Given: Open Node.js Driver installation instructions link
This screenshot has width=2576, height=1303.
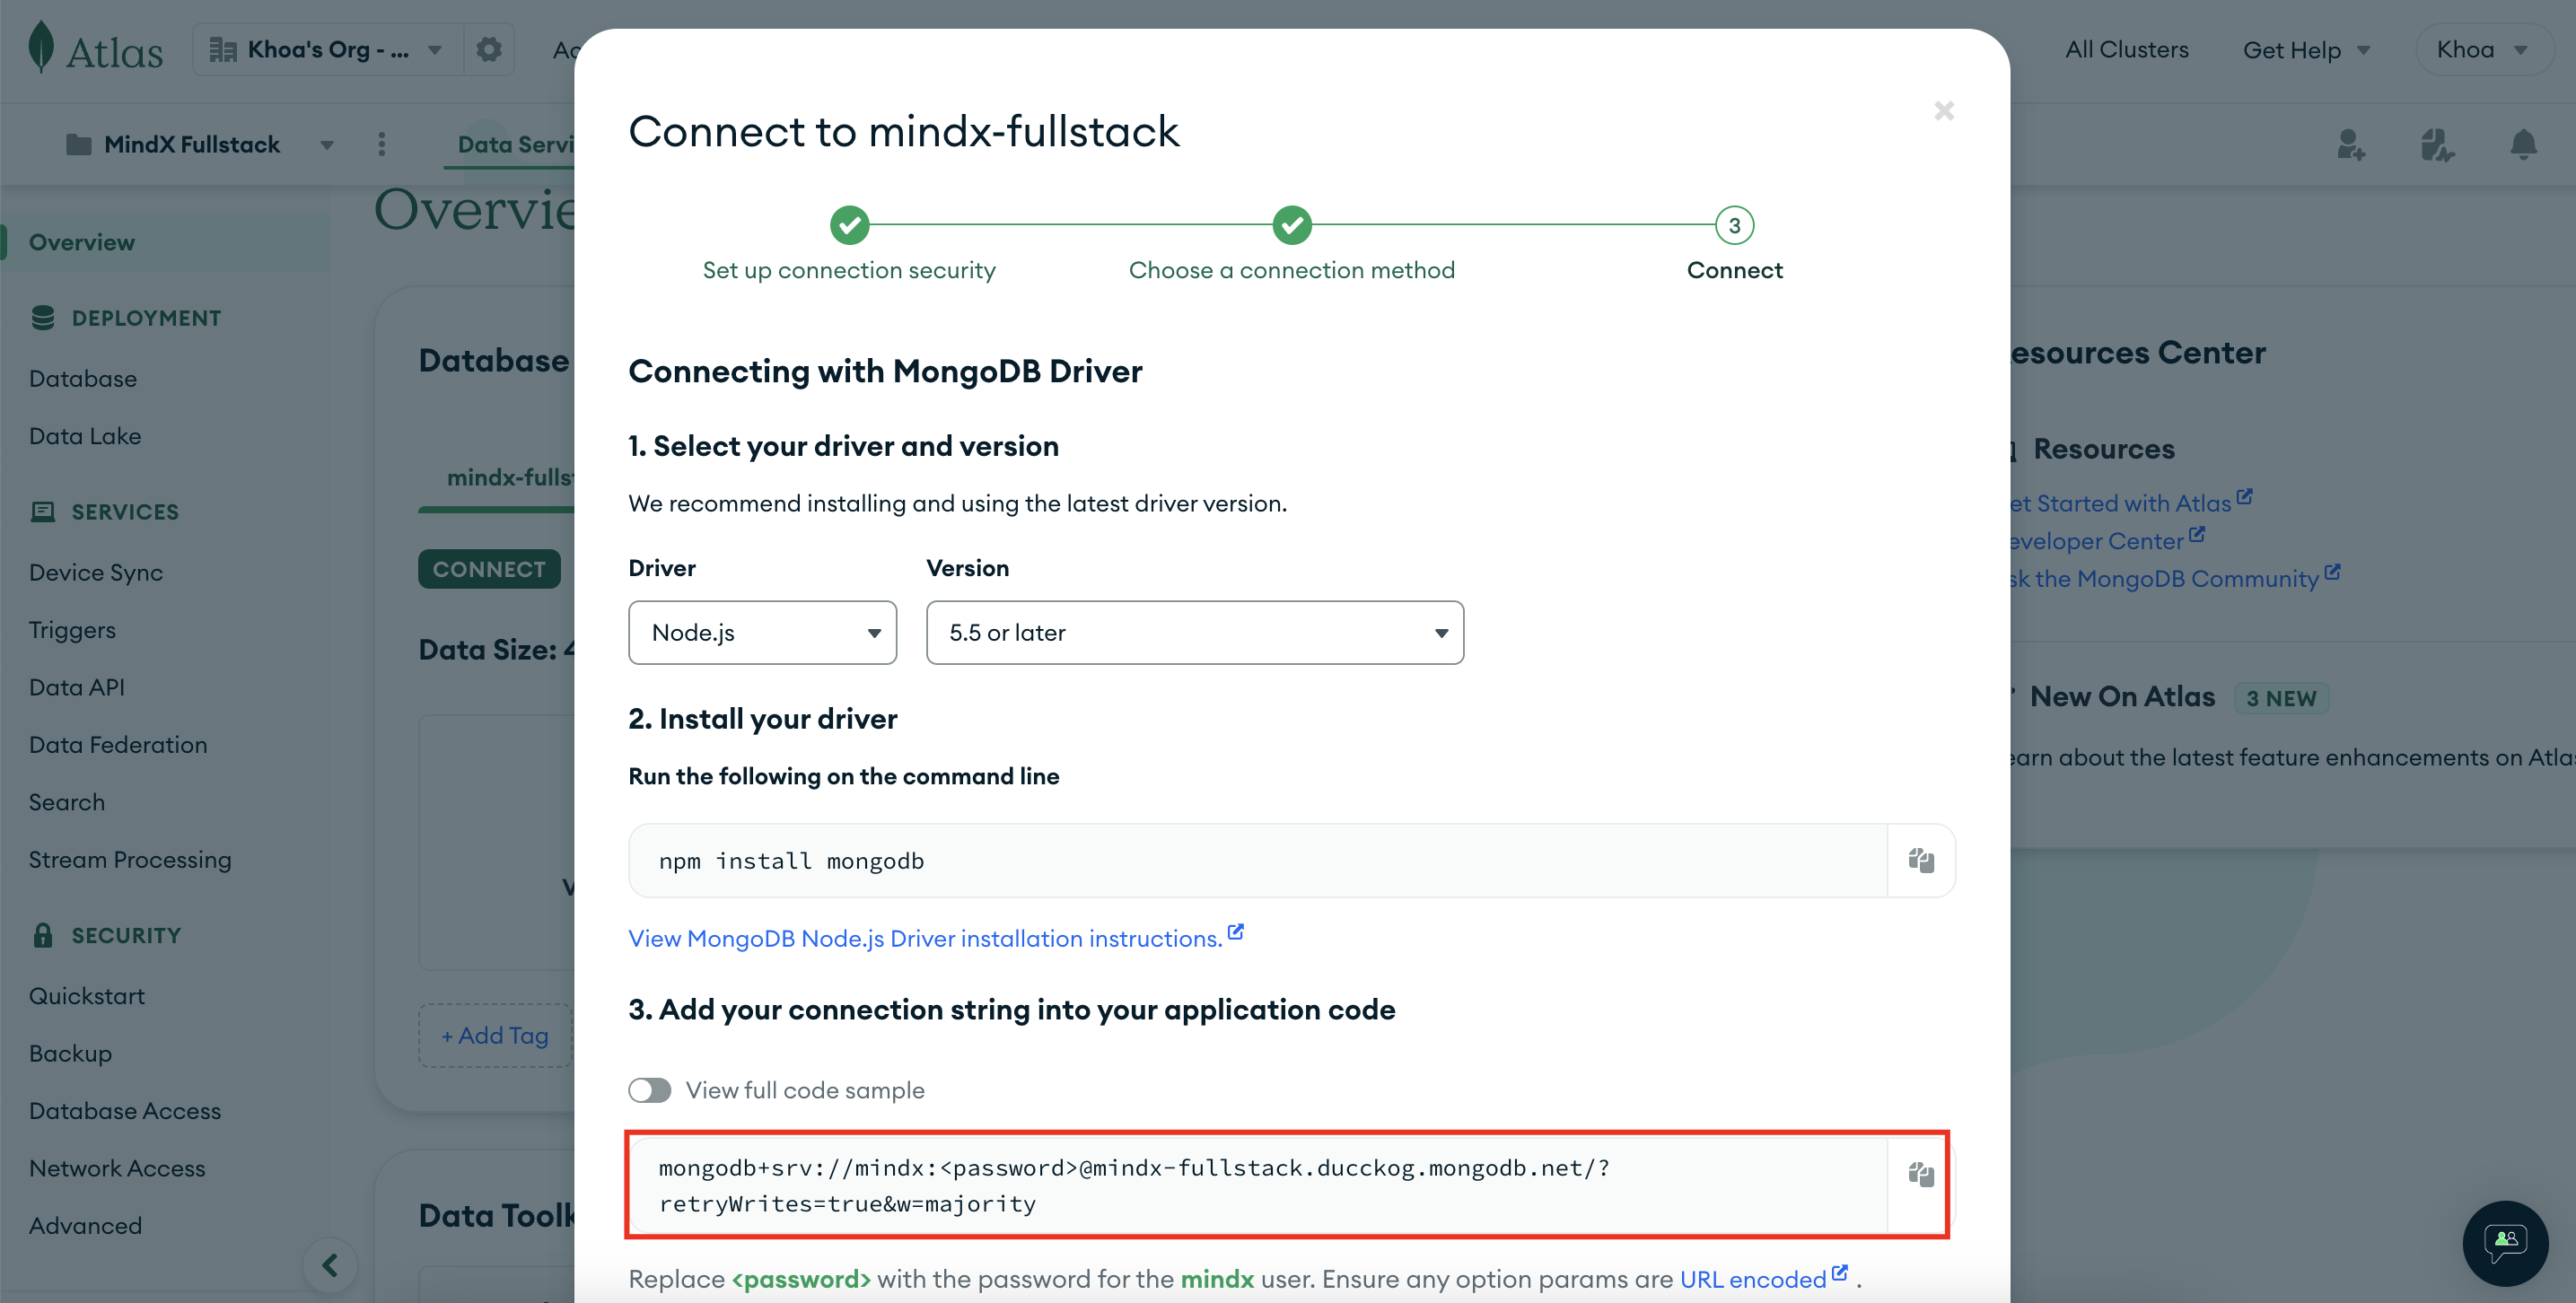Looking at the screenshot, I should 925,938.
